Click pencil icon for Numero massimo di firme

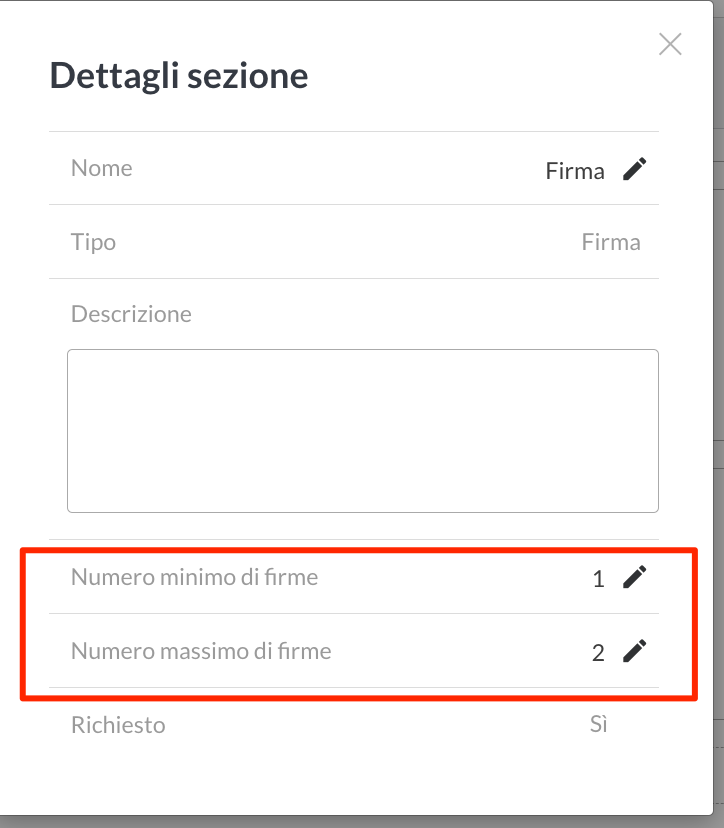pyautogui.click(x=634, y=651)
